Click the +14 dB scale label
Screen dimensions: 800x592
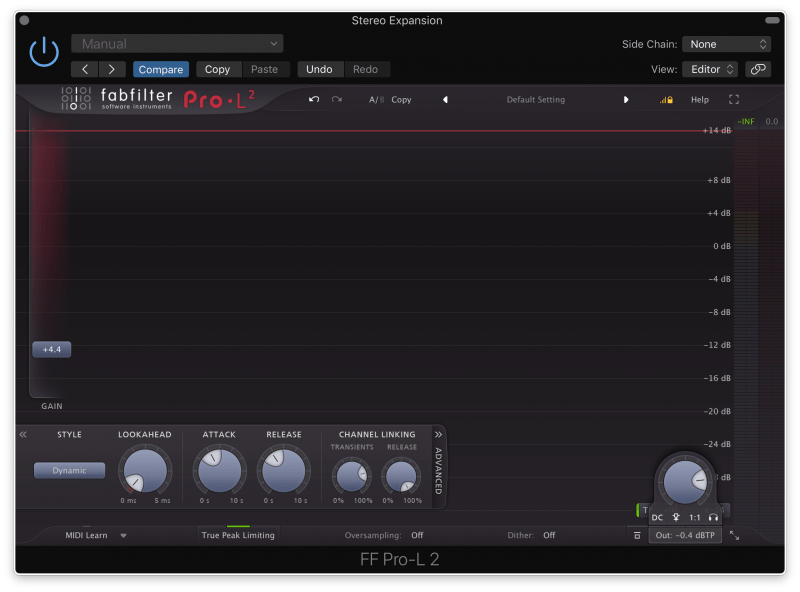717,131
